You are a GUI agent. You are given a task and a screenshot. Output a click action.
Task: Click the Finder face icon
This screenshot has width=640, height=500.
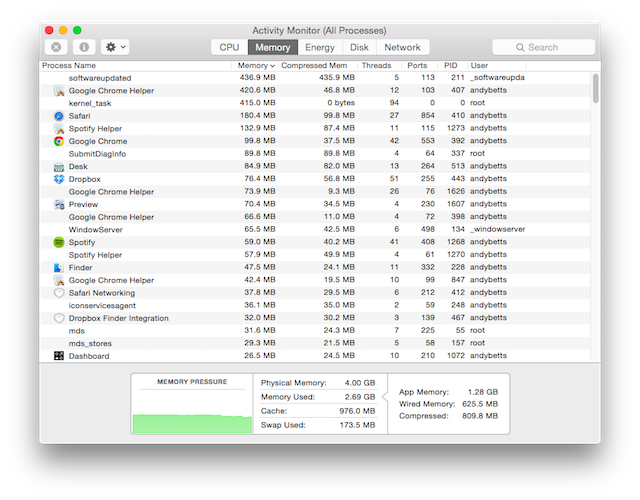pos(59,268)
